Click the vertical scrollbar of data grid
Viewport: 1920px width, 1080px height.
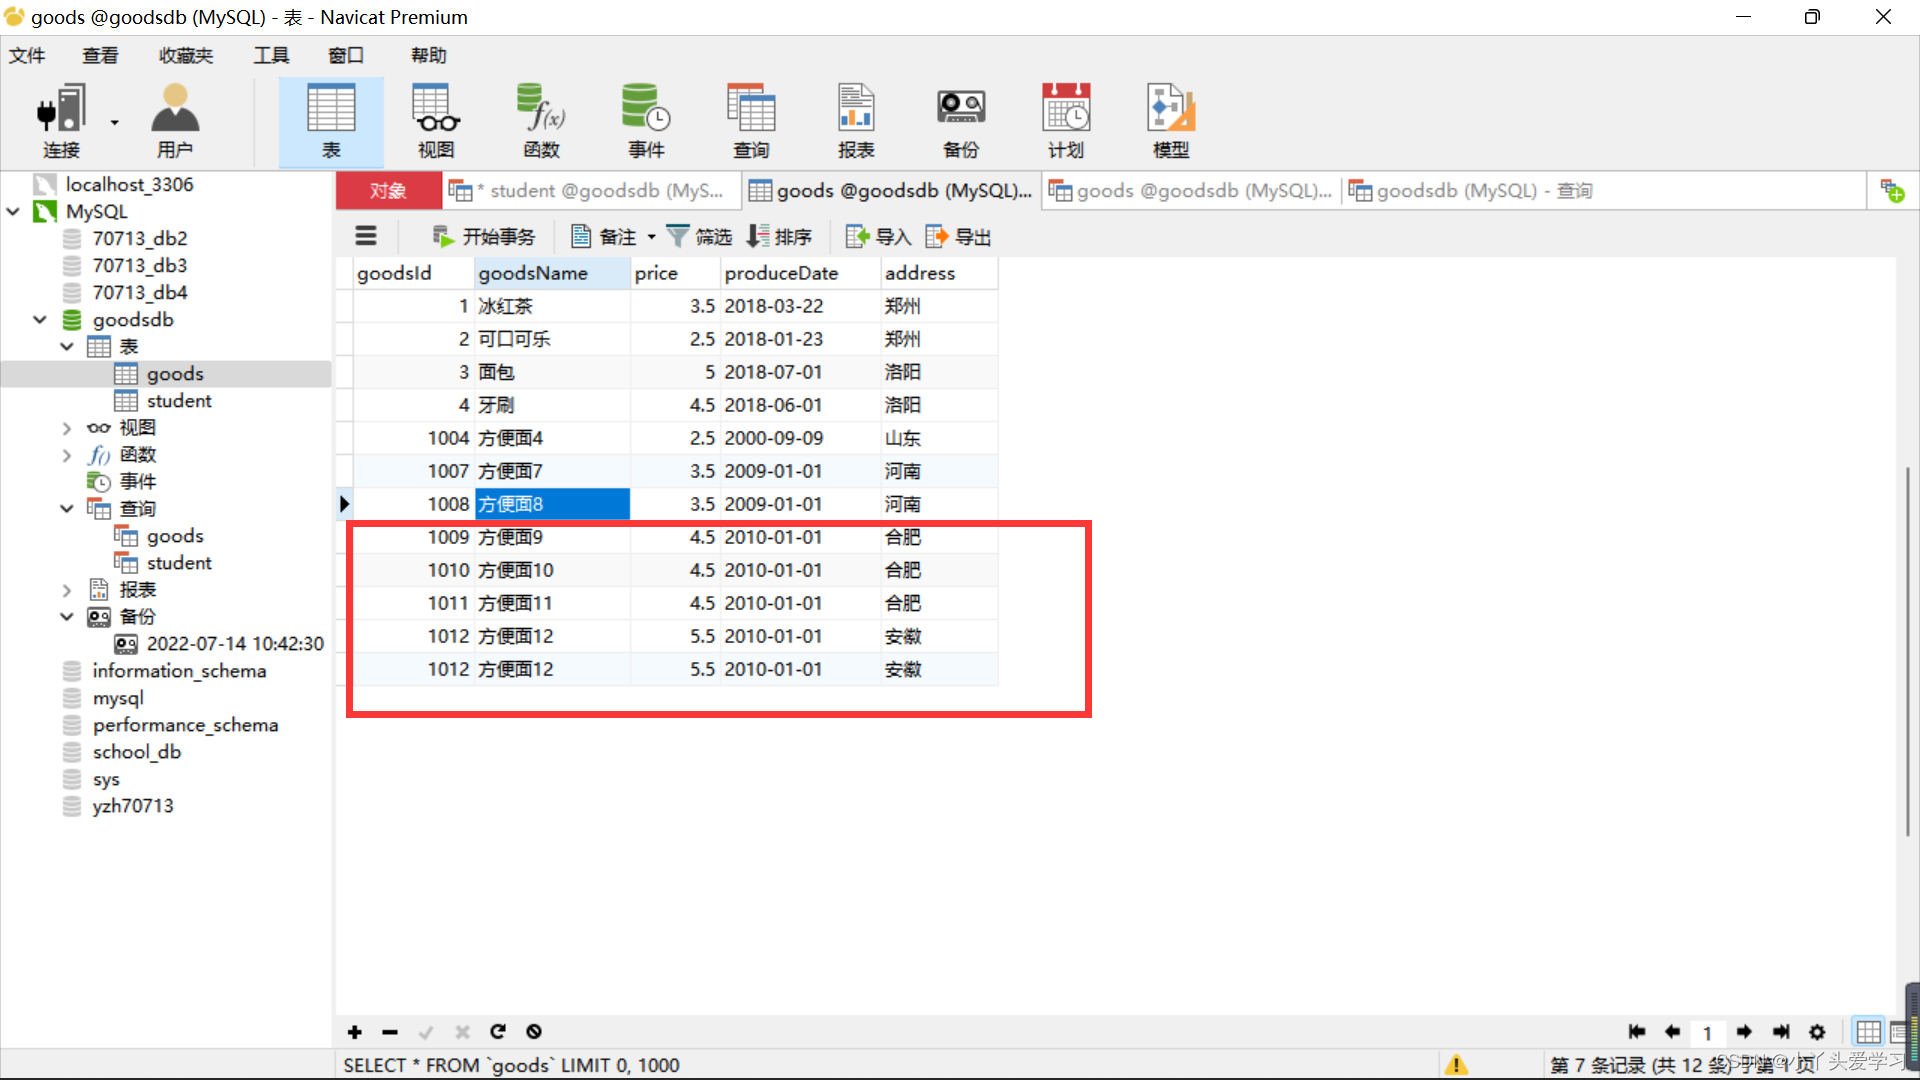1907,650
